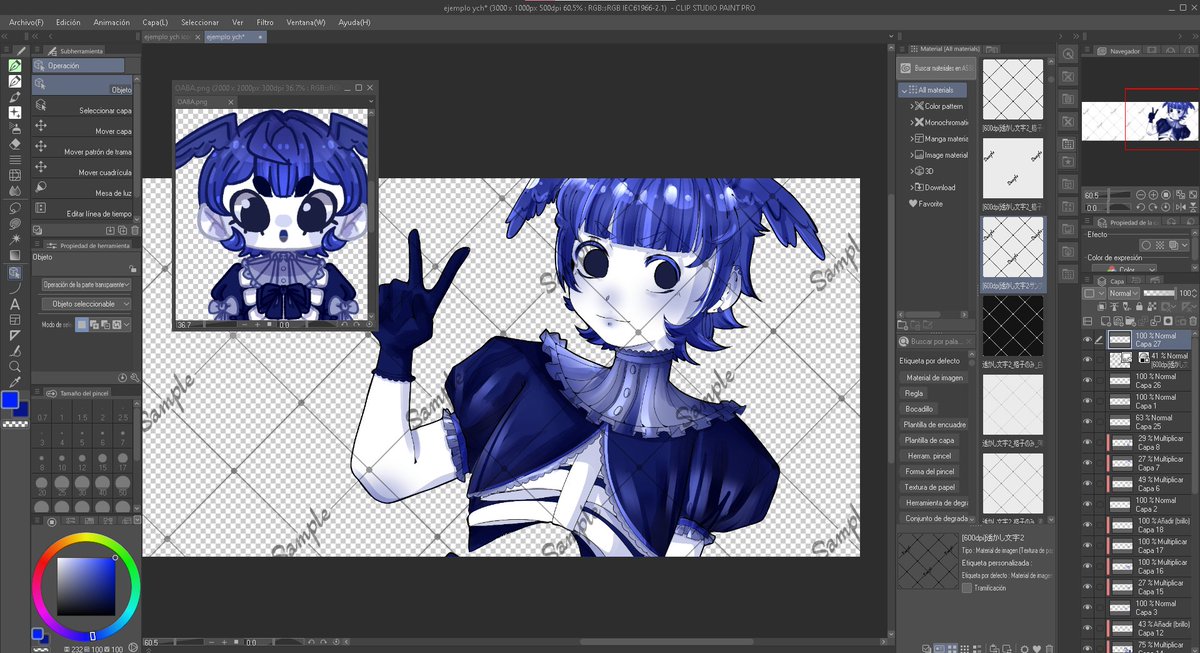
Task: Open the Edición menu
Action: [68, 21]
